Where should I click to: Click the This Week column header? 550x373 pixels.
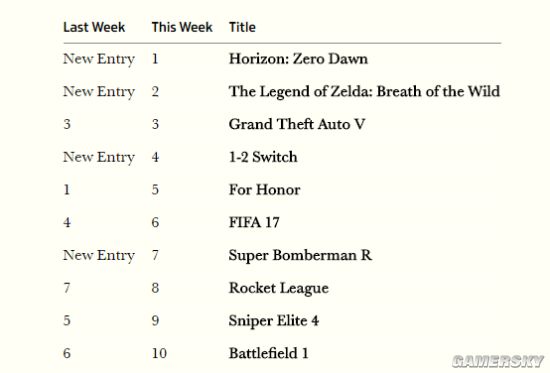point(182,27)
